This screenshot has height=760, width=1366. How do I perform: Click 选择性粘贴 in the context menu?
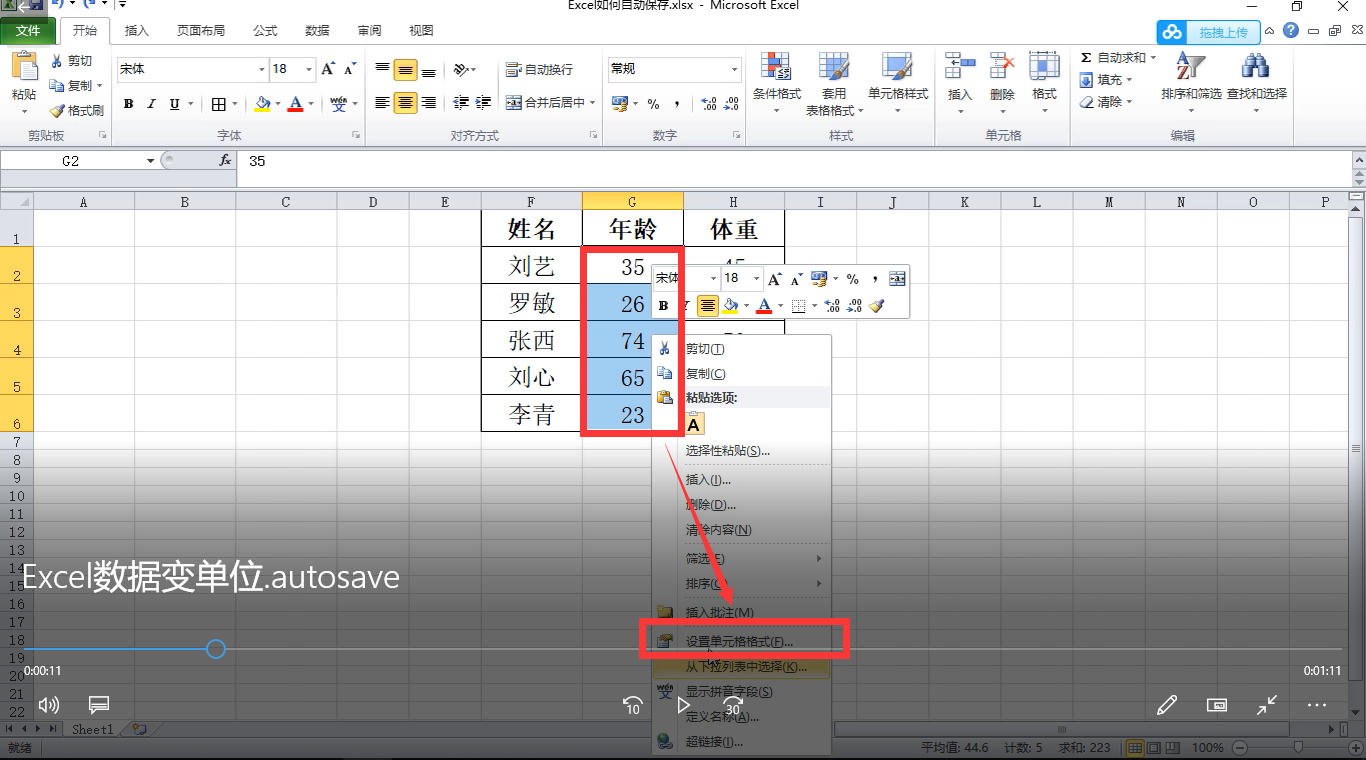pyautogui.click(x=727, y=451)
